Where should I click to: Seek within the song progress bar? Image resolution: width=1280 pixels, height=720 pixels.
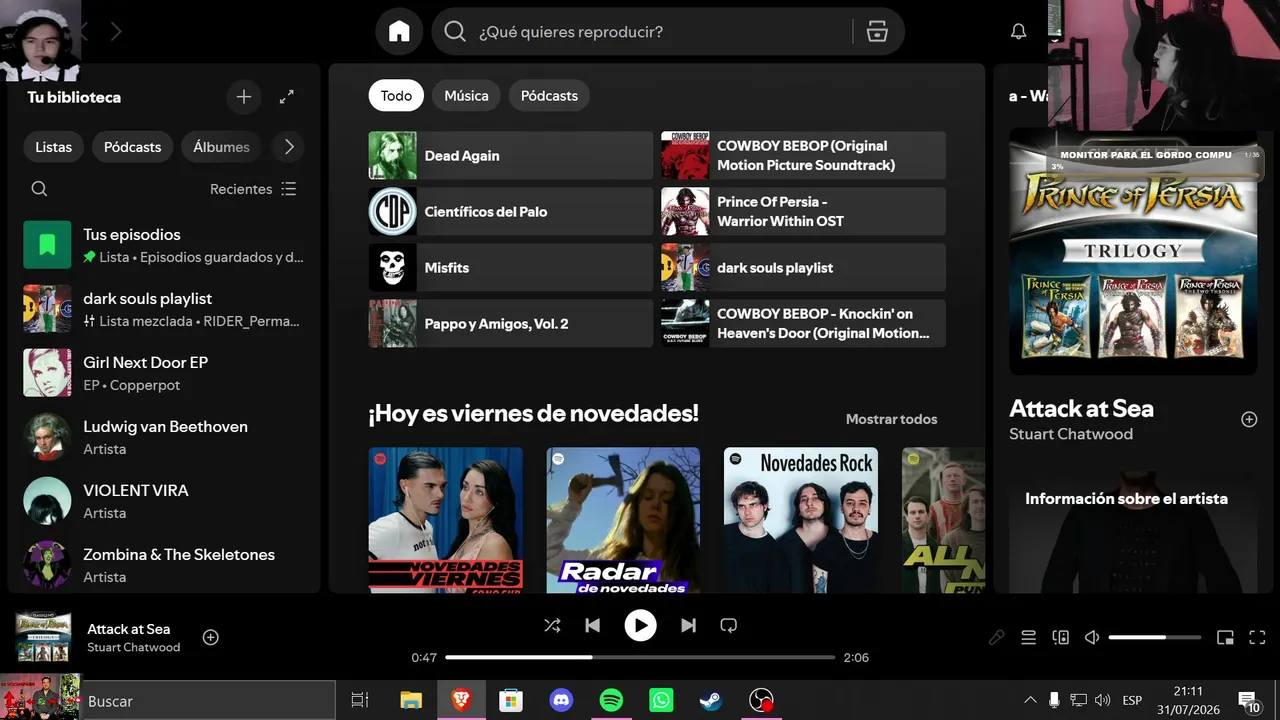640,658
